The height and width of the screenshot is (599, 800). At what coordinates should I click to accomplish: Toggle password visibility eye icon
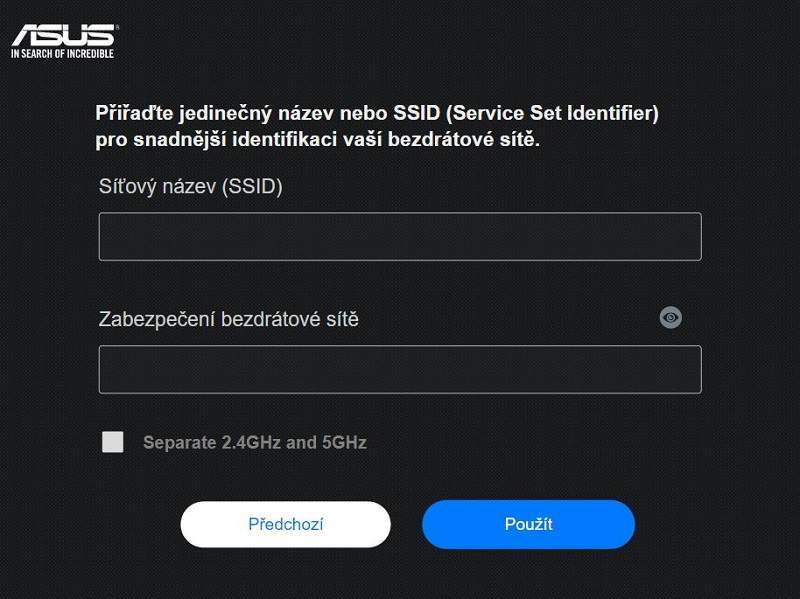point(671,318)
